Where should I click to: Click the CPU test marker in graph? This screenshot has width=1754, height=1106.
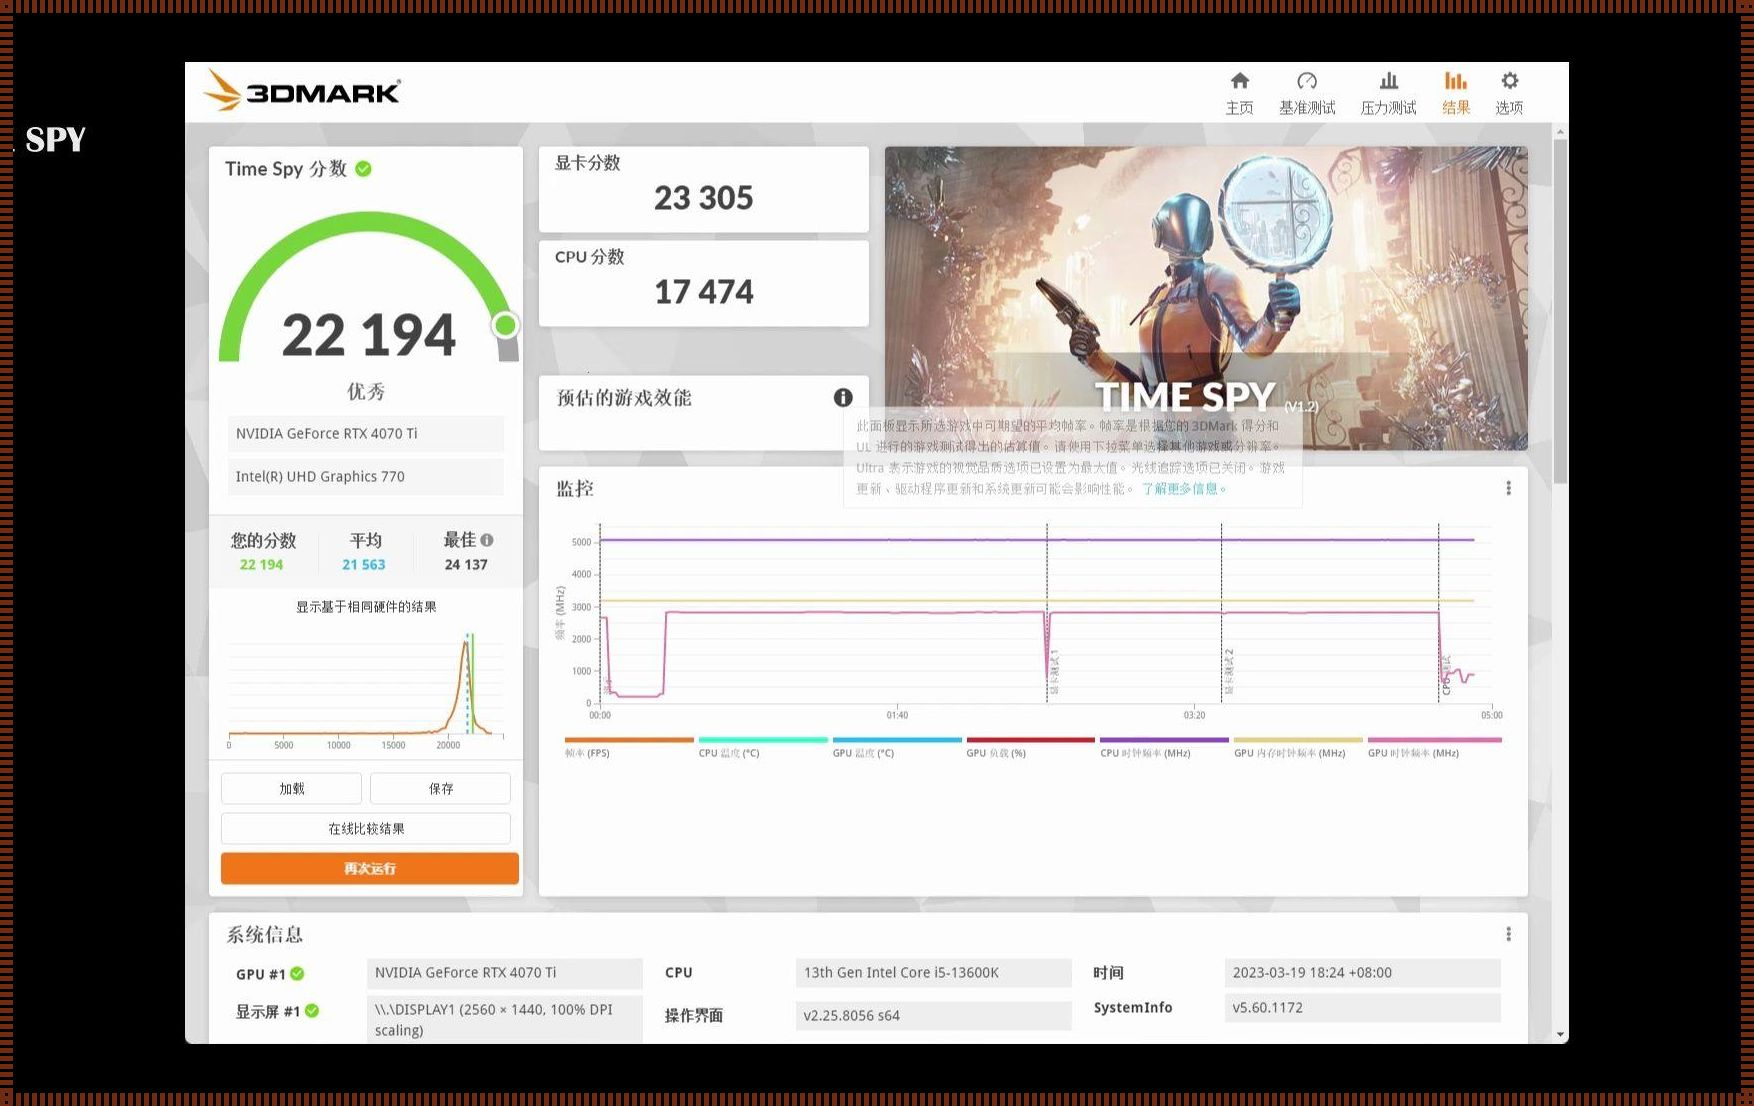pos(1446,675)
